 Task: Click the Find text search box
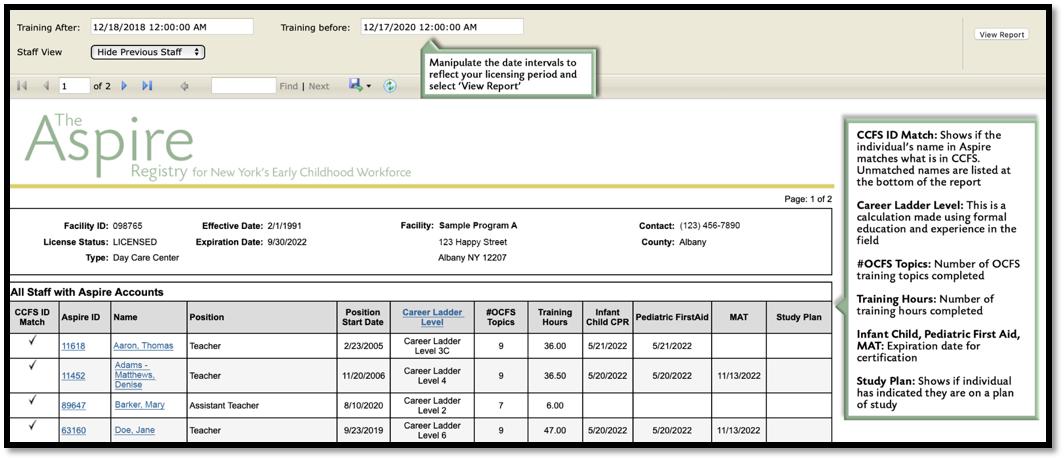243,86
